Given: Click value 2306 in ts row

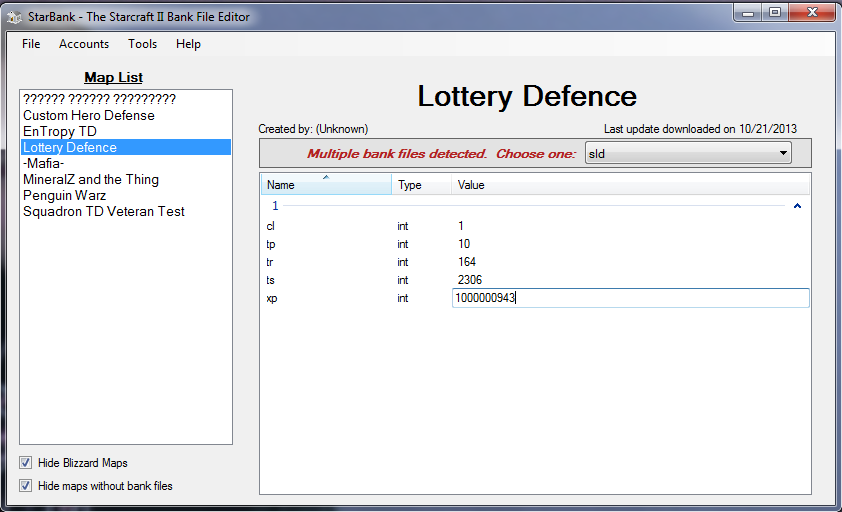Looking at the screenshot, I should pos(470,280).
